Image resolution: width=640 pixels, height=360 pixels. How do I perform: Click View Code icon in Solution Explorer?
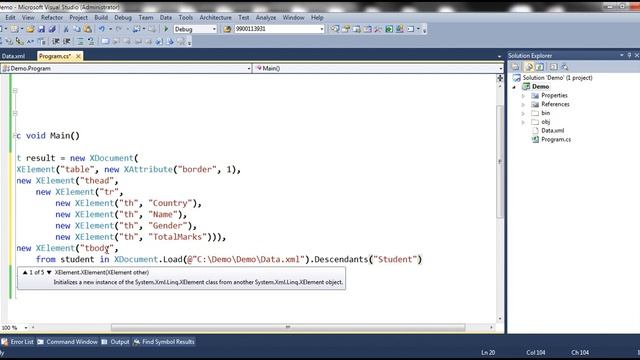click(553, 67)
